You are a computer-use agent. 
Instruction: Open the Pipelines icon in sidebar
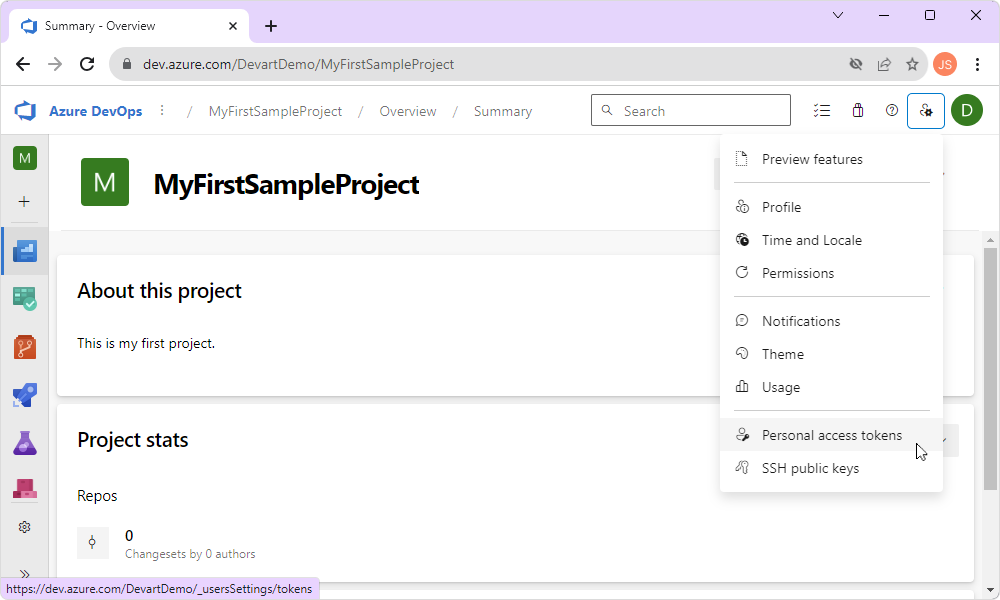pos(25,395)
